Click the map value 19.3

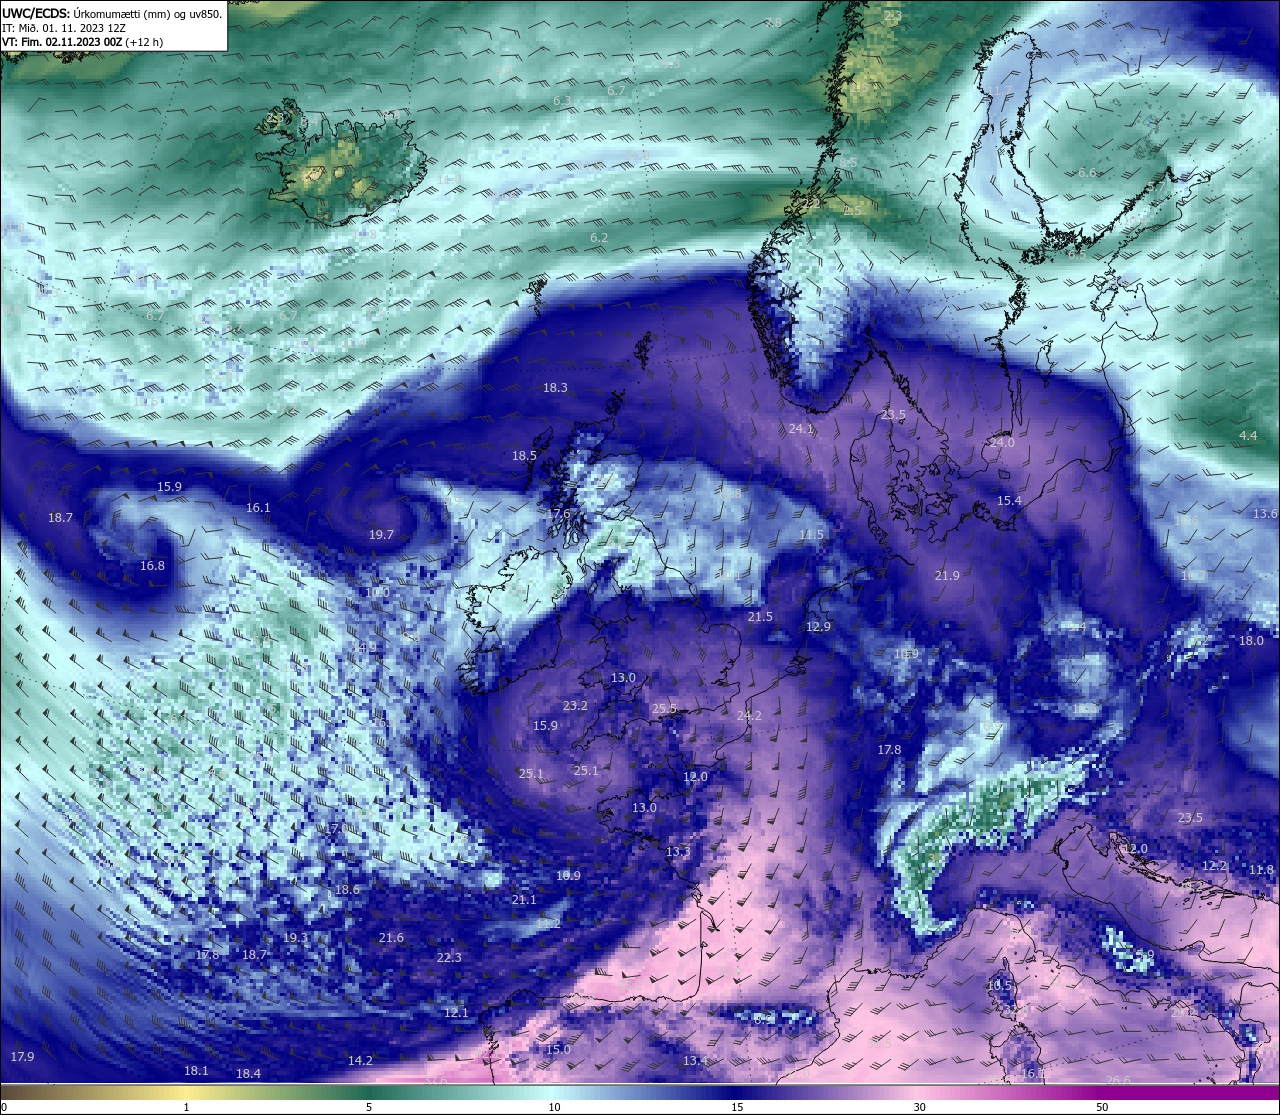[x=295, y=938]
